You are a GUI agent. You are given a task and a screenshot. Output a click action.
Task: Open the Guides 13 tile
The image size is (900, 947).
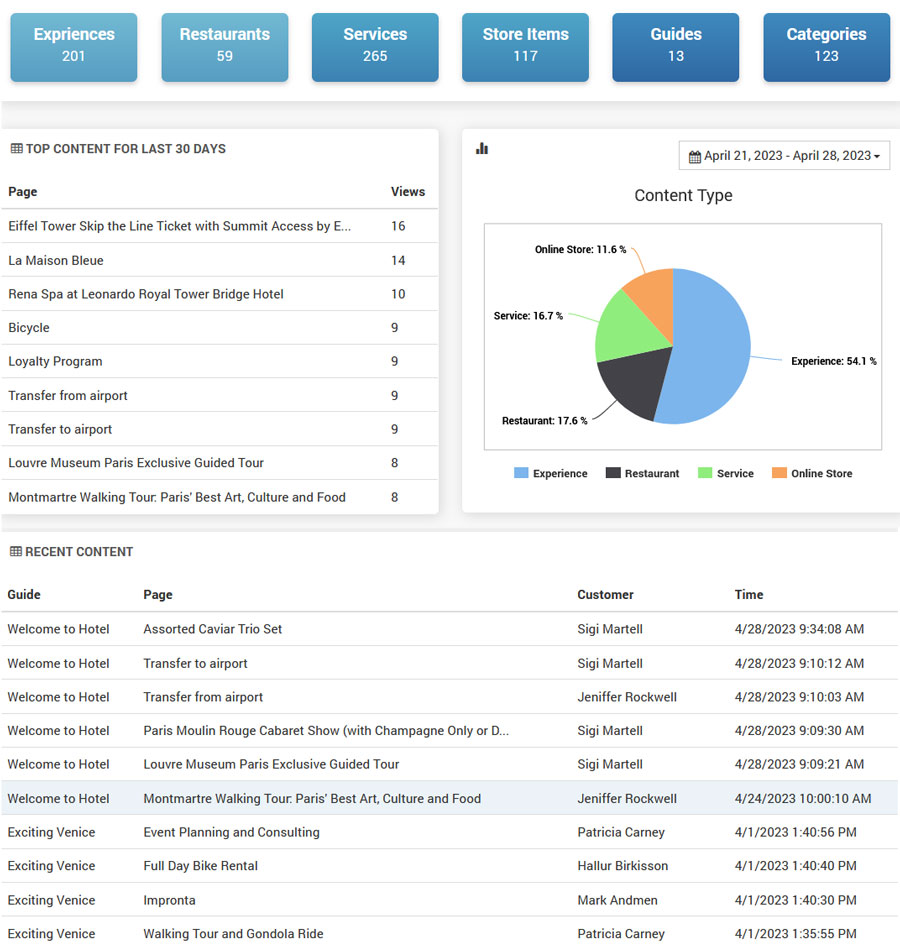coord(676,46)
